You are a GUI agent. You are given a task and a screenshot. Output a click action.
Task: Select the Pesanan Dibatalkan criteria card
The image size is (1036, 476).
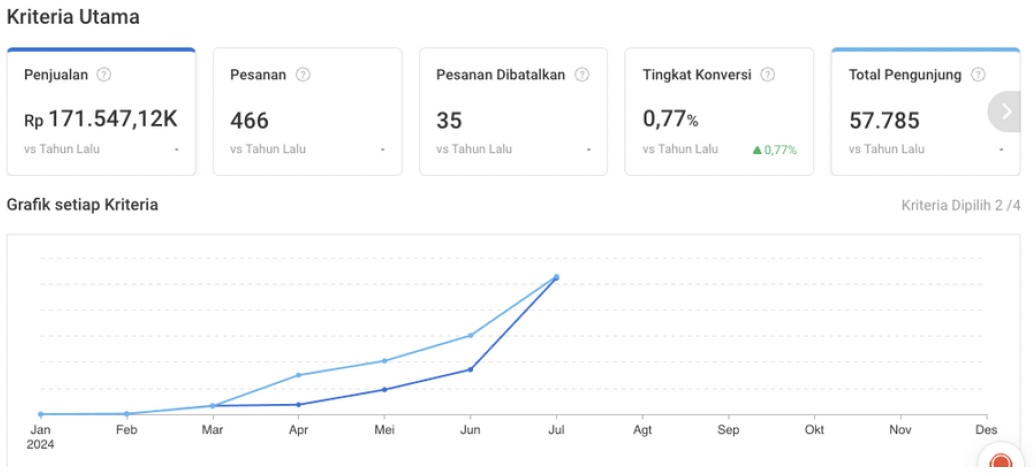click(x=513, y=111)
